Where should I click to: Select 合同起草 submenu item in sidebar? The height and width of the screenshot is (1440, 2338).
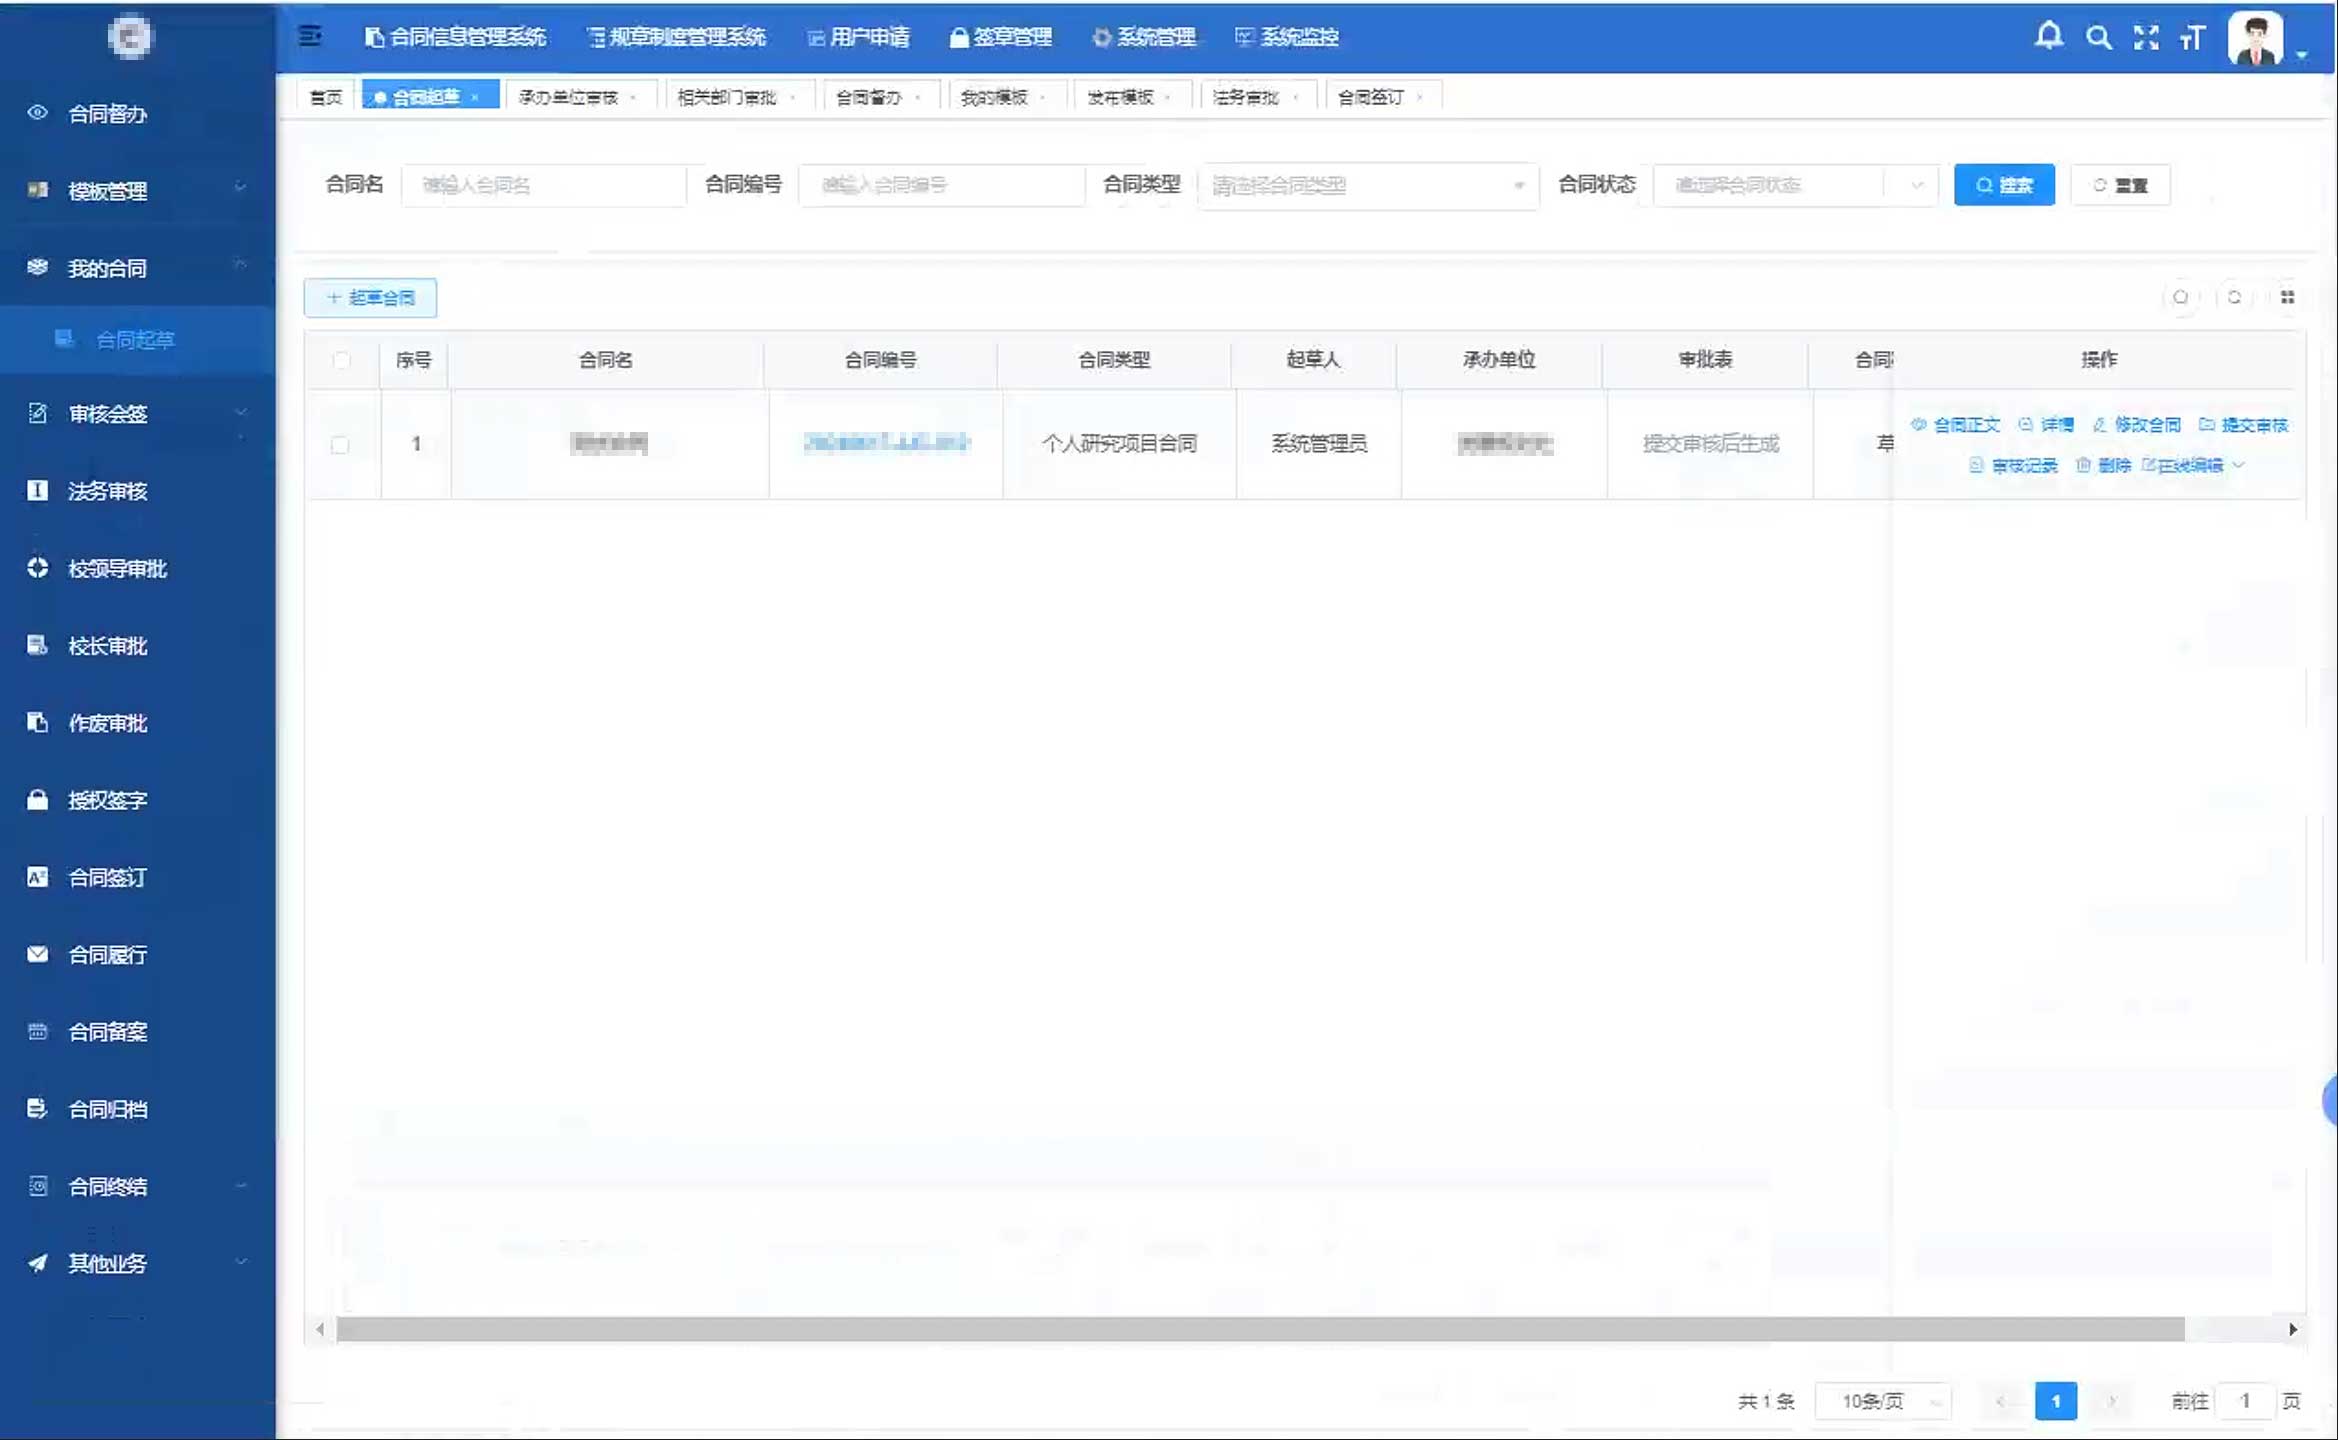click(x=137, y=339)
